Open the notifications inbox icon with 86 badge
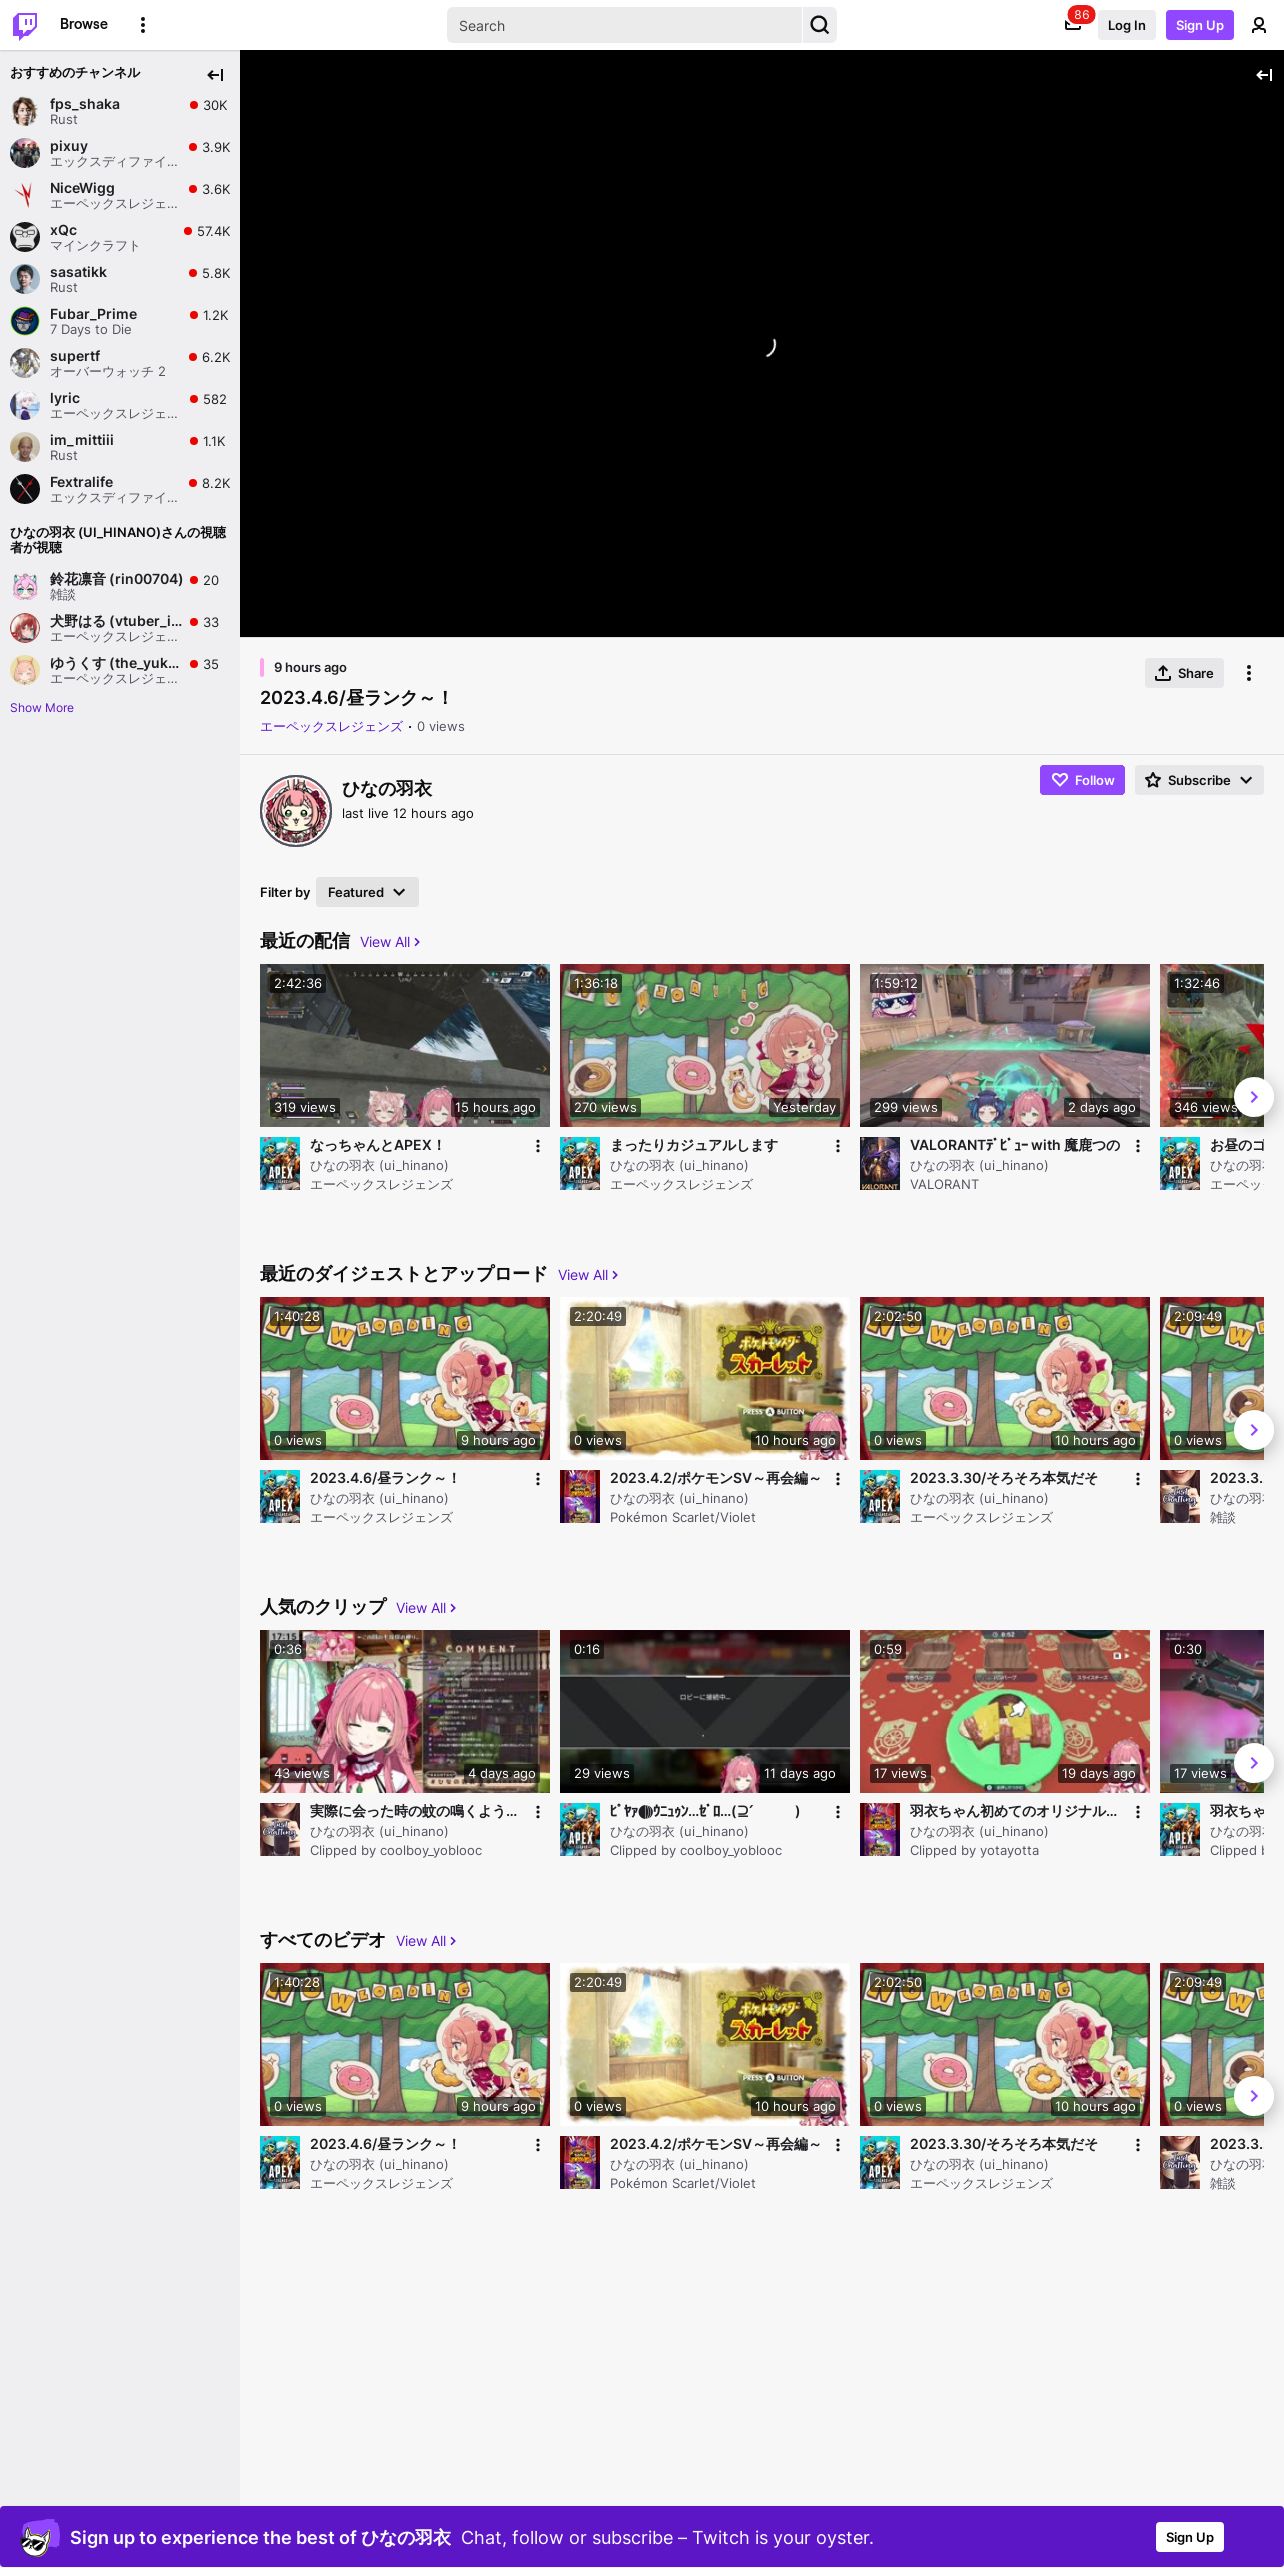The width and height of the screenshot is (1284, 2568). pos(1073,25)
